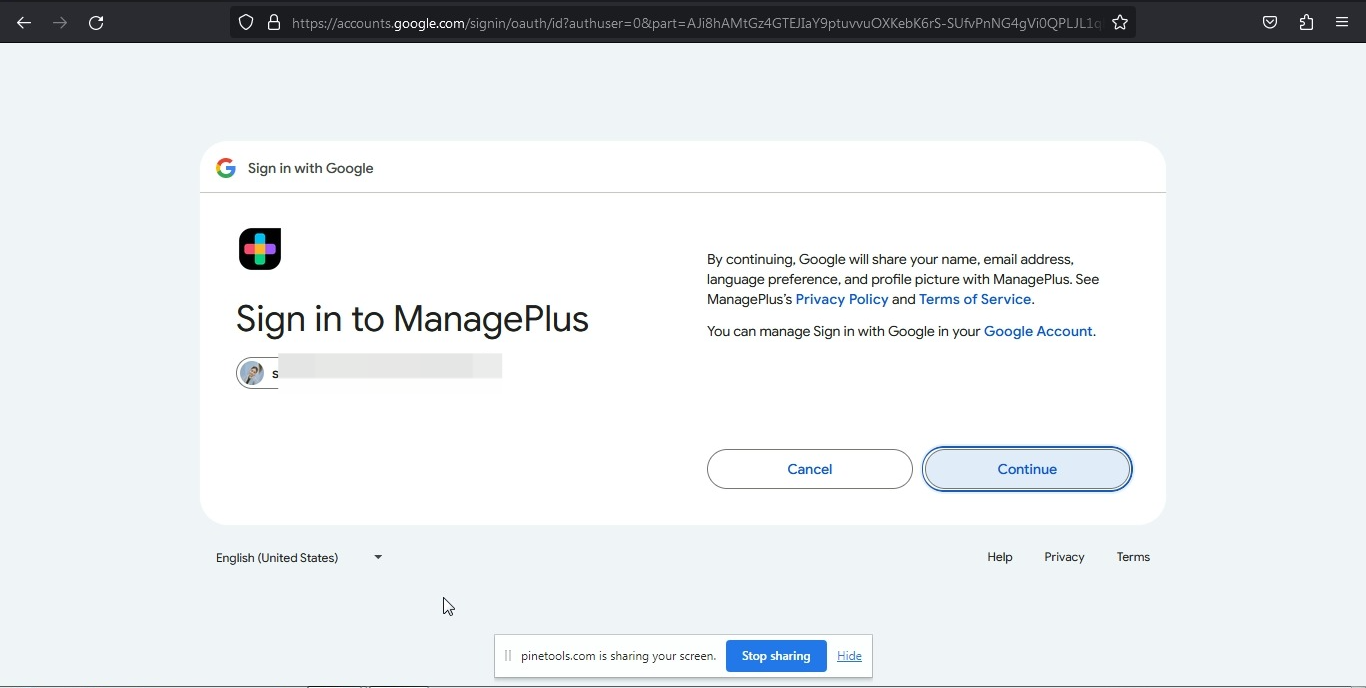The width and height of the screenshot is (1366, 688).
Task: Click the browser forward arrow
Action: click(60, 23)
